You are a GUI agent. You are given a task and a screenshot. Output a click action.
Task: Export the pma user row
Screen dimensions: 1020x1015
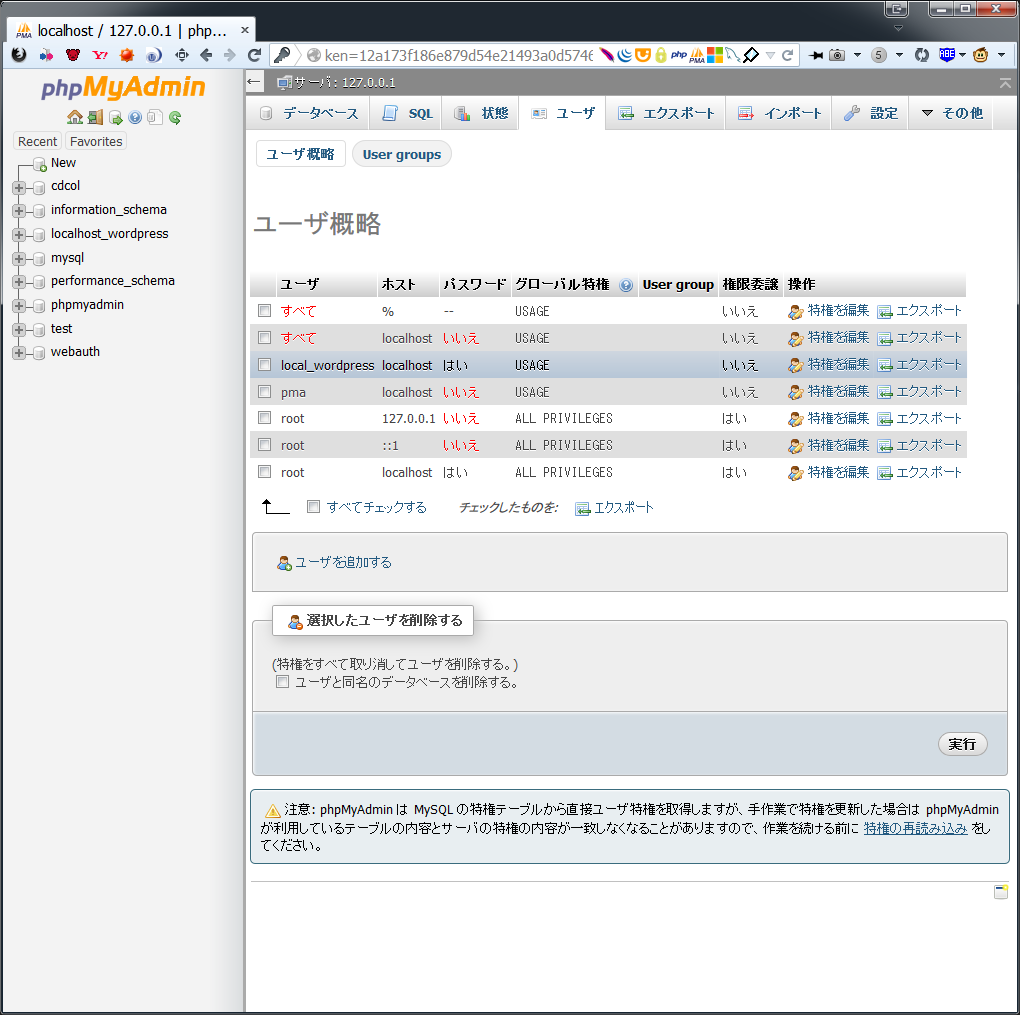click(x=919, y=392)
